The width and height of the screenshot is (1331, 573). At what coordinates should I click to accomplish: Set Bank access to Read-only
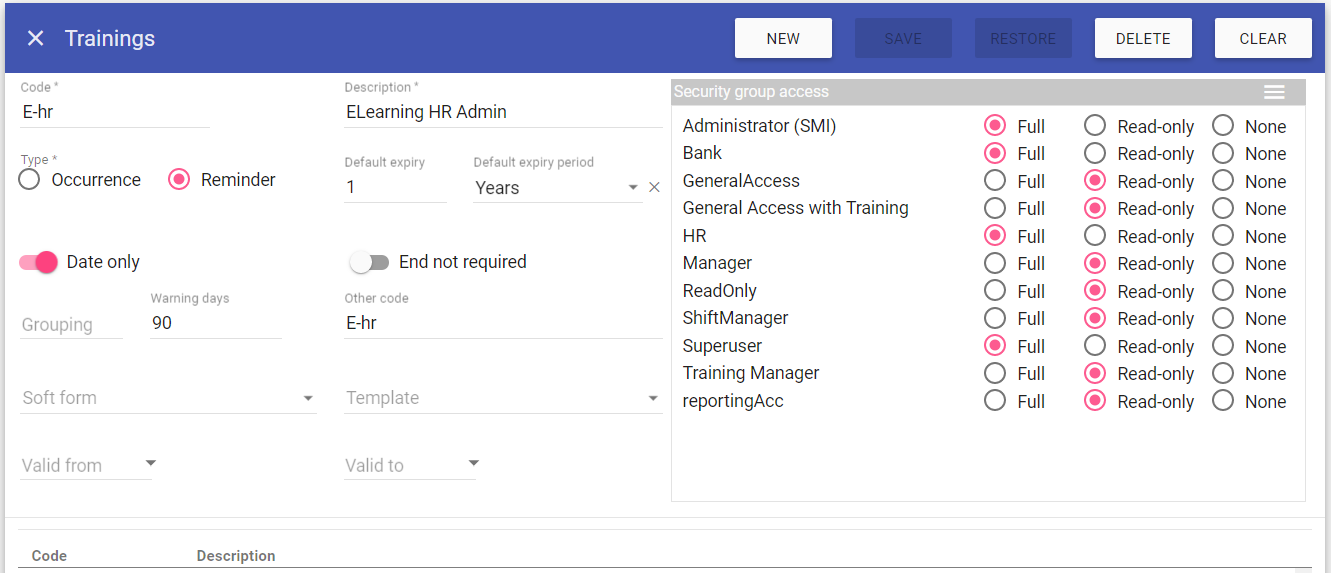coord(1095,154)
